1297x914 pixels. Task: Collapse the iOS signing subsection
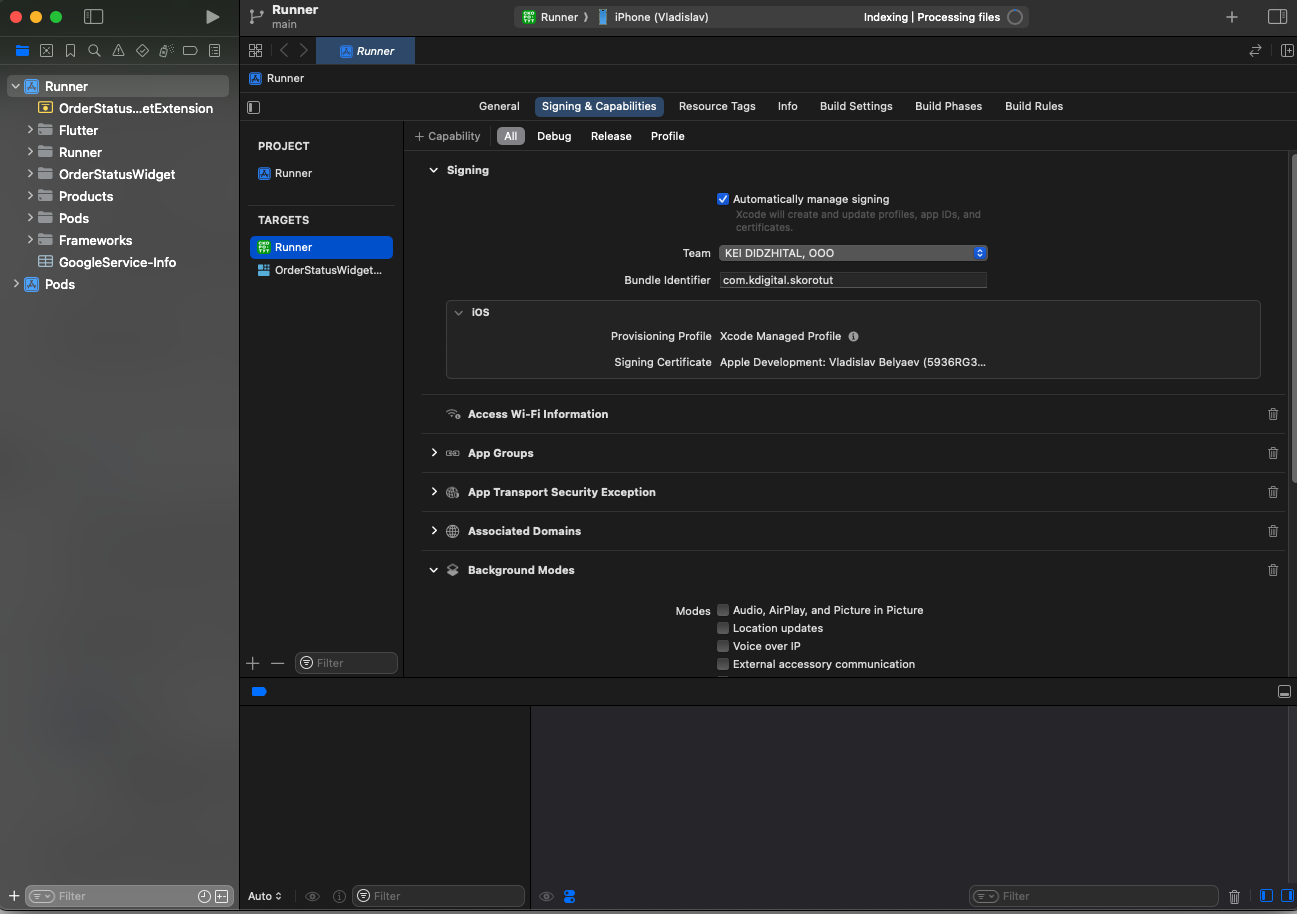click(x=459, y=313)
